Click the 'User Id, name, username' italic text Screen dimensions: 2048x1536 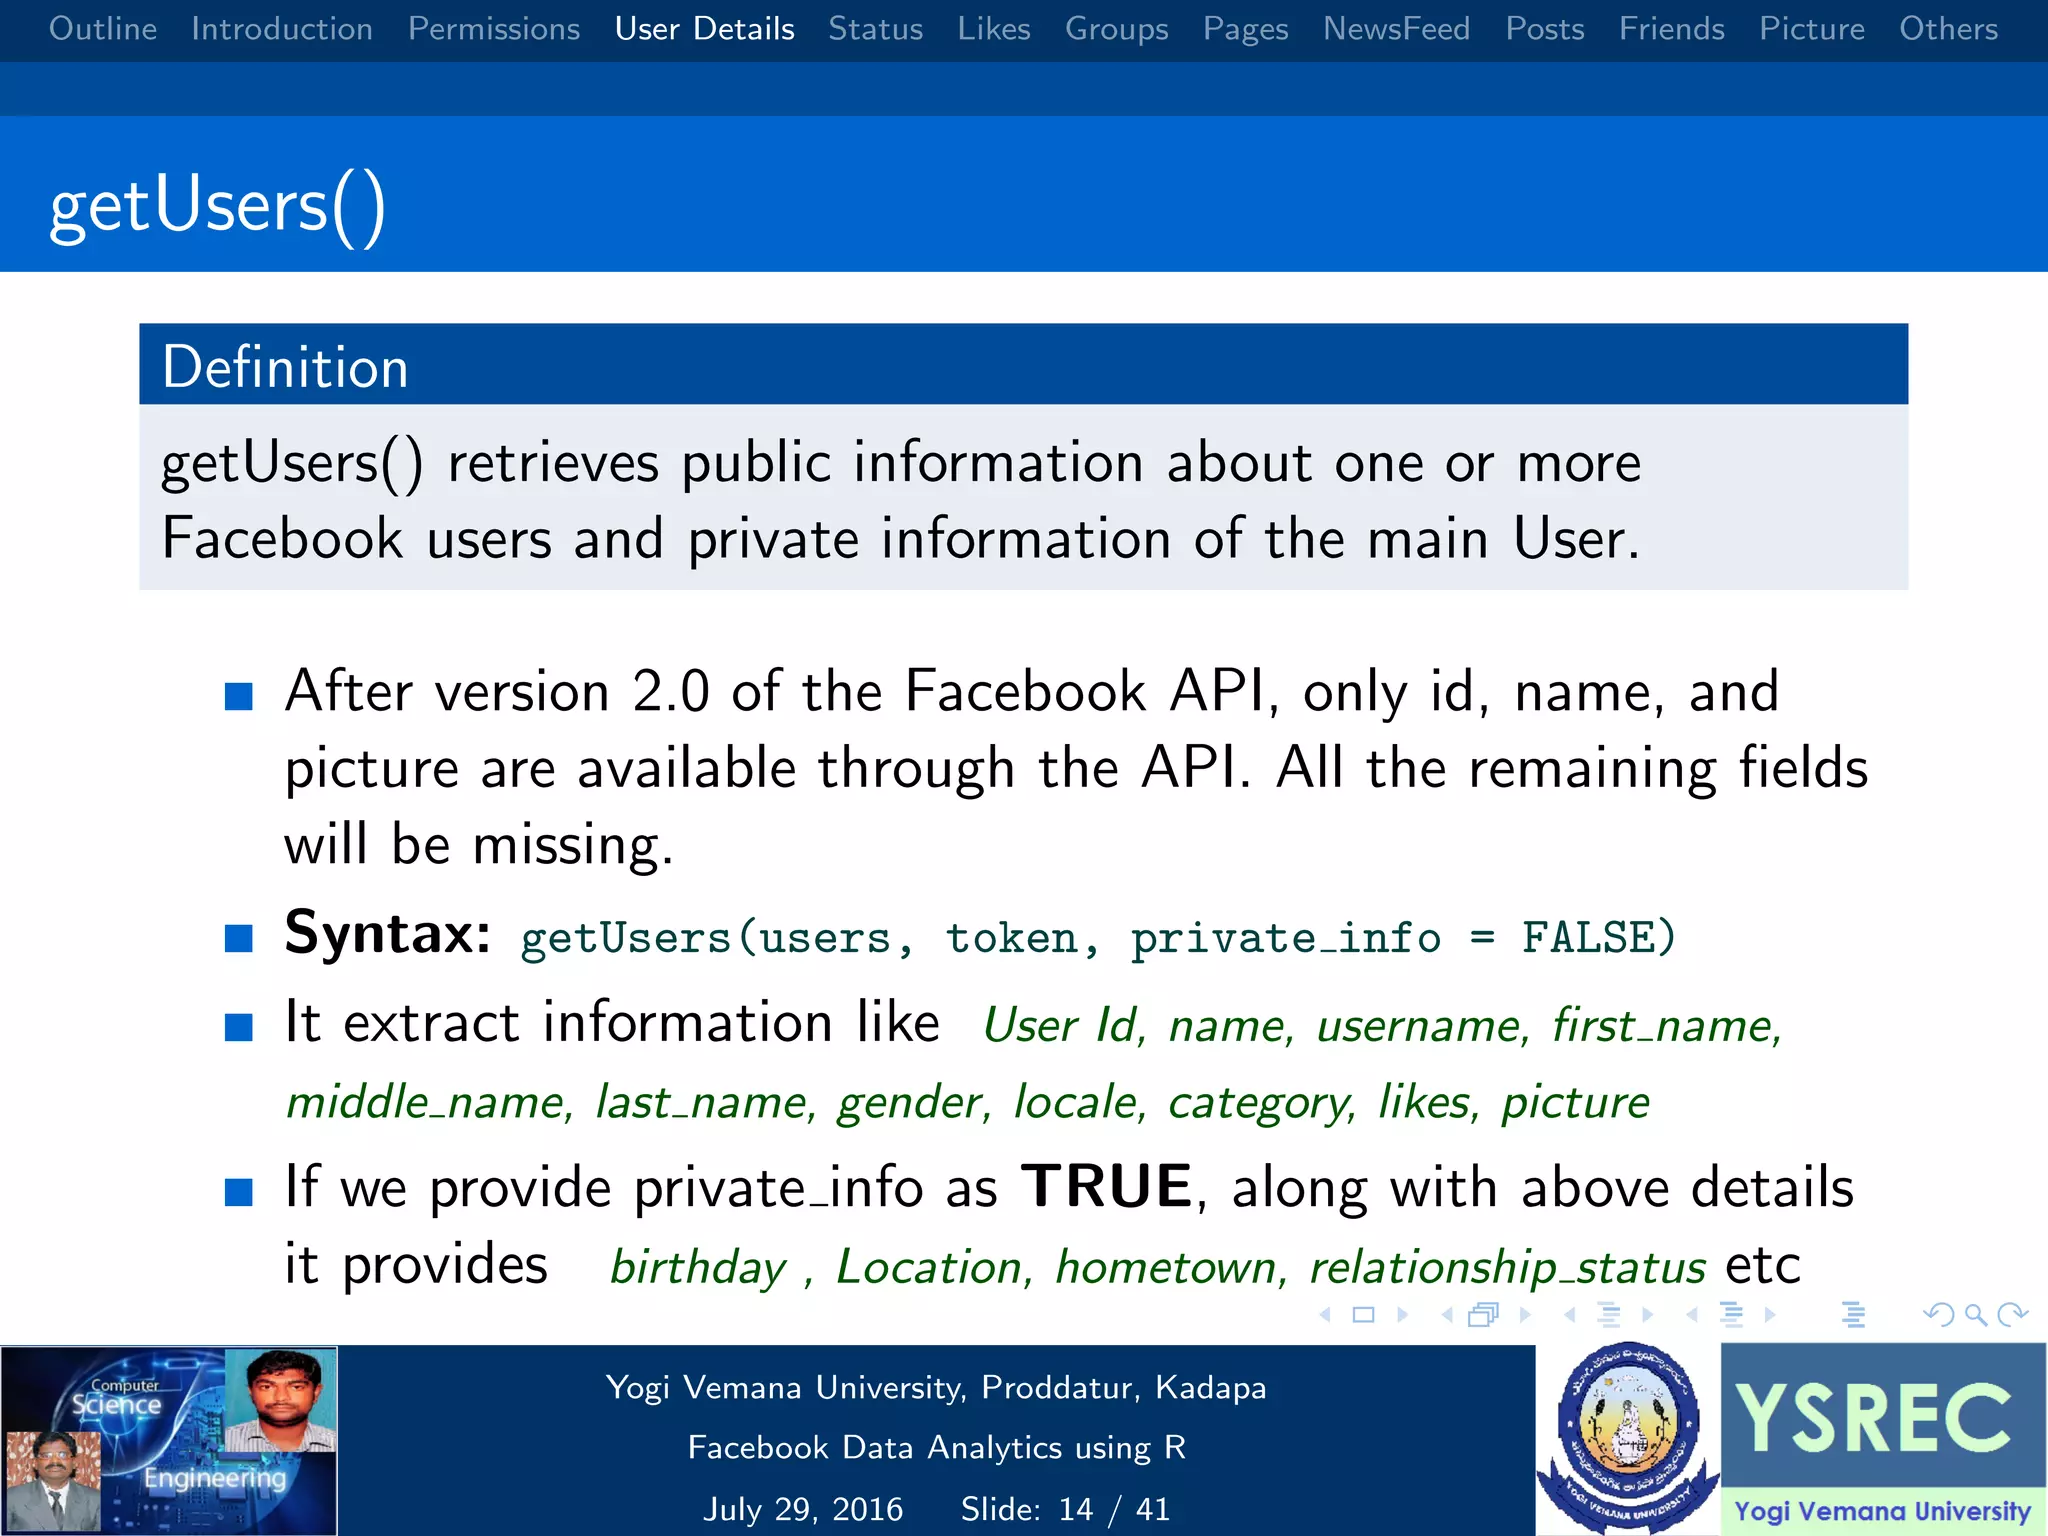1255,1026
